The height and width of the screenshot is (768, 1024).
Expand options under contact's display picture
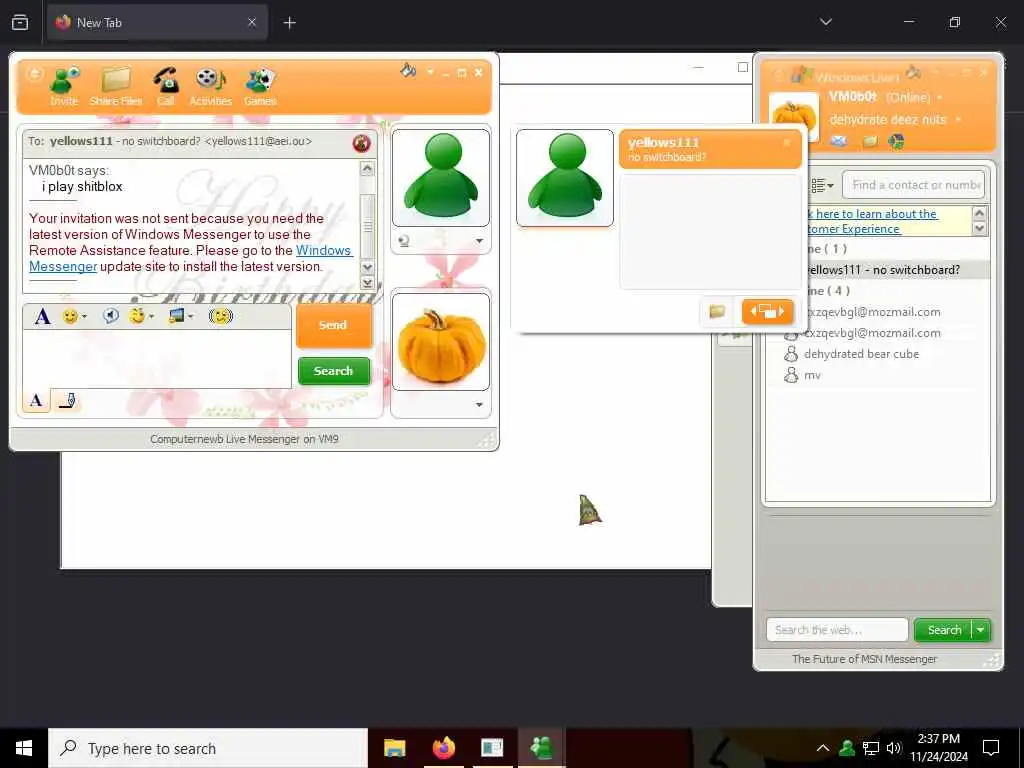pyautogui.click(x=479, y=241)
